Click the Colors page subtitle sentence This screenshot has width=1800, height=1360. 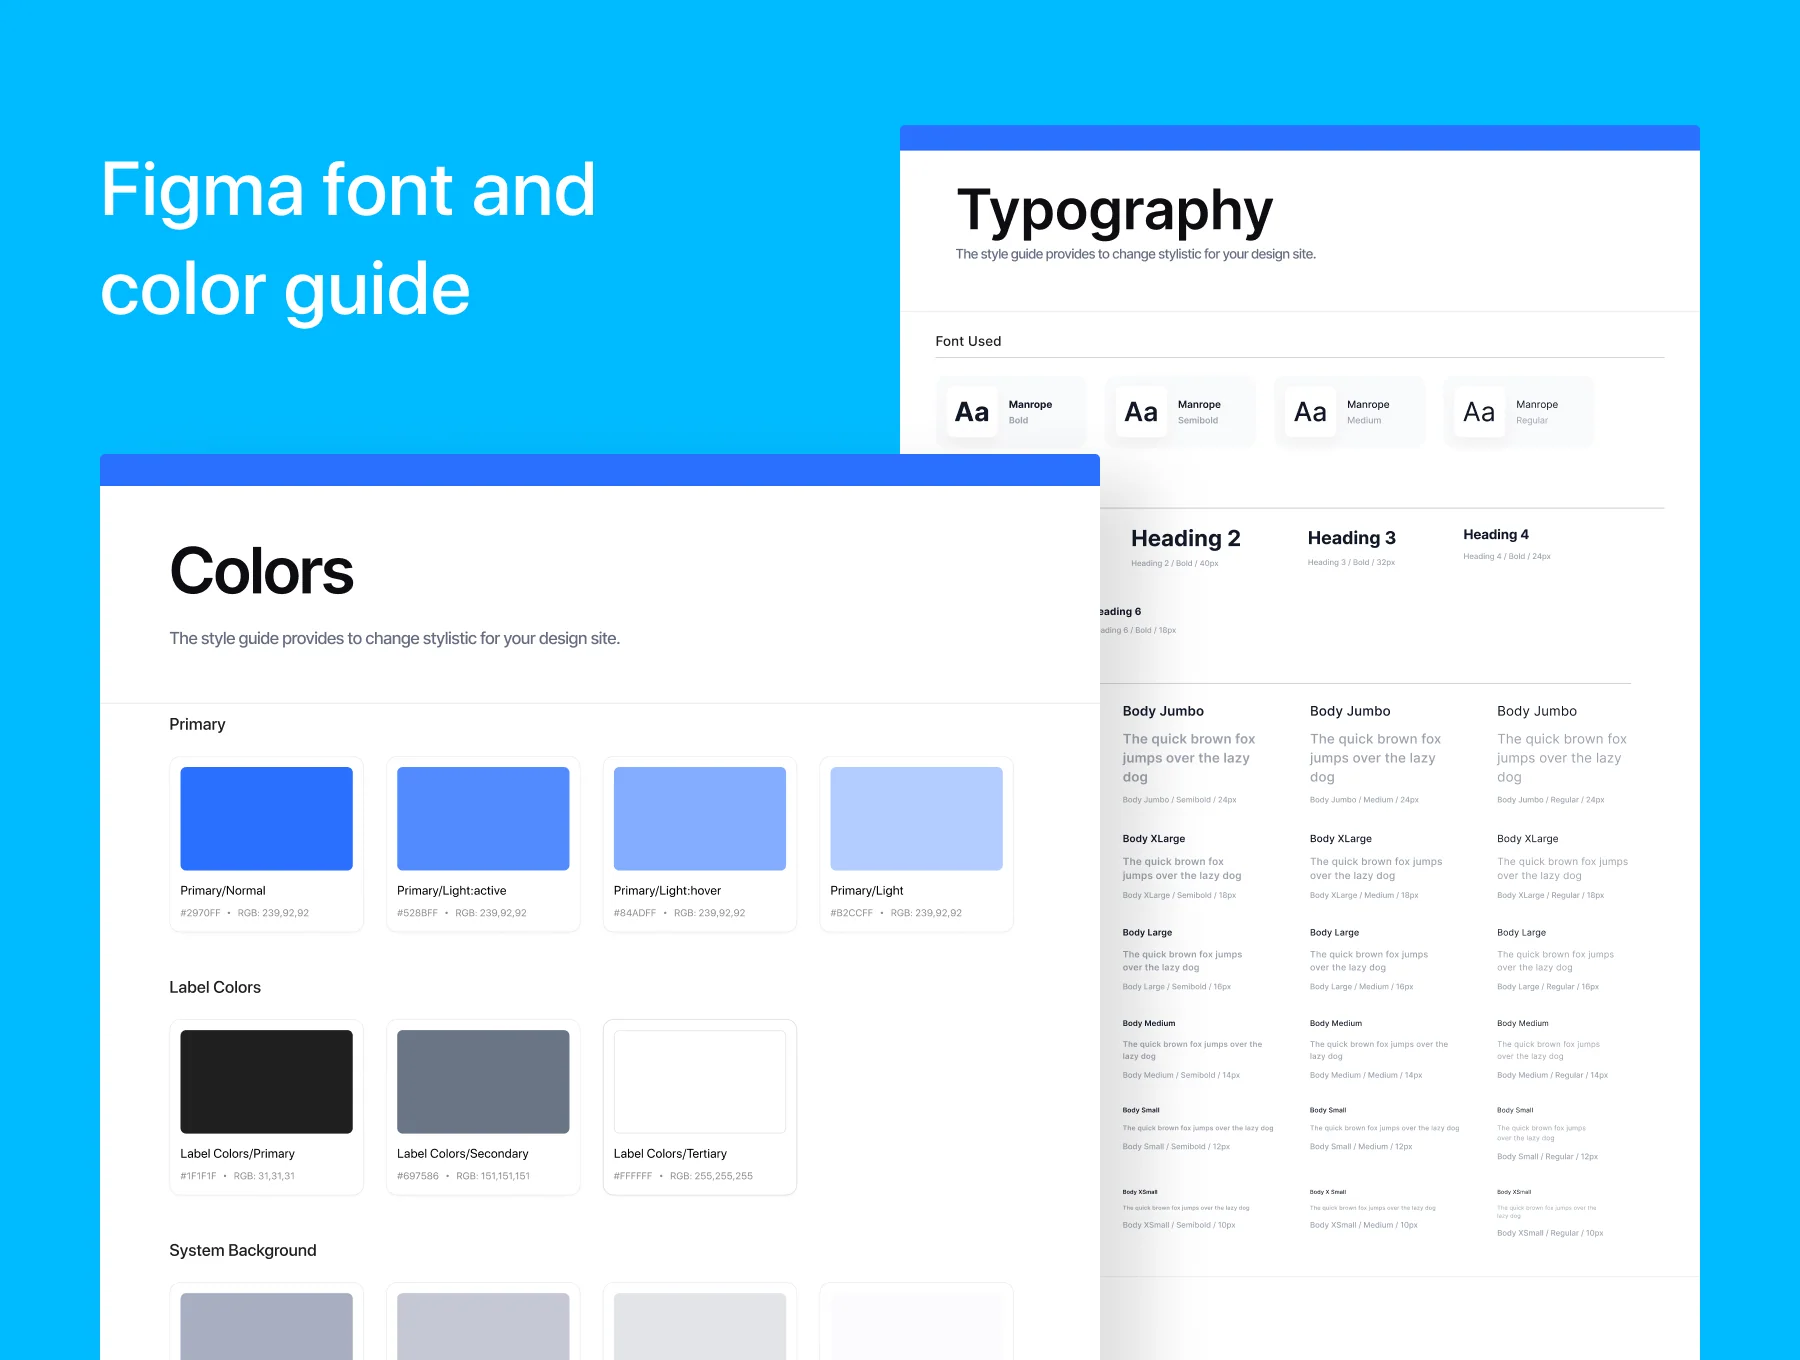click(395, 638)
